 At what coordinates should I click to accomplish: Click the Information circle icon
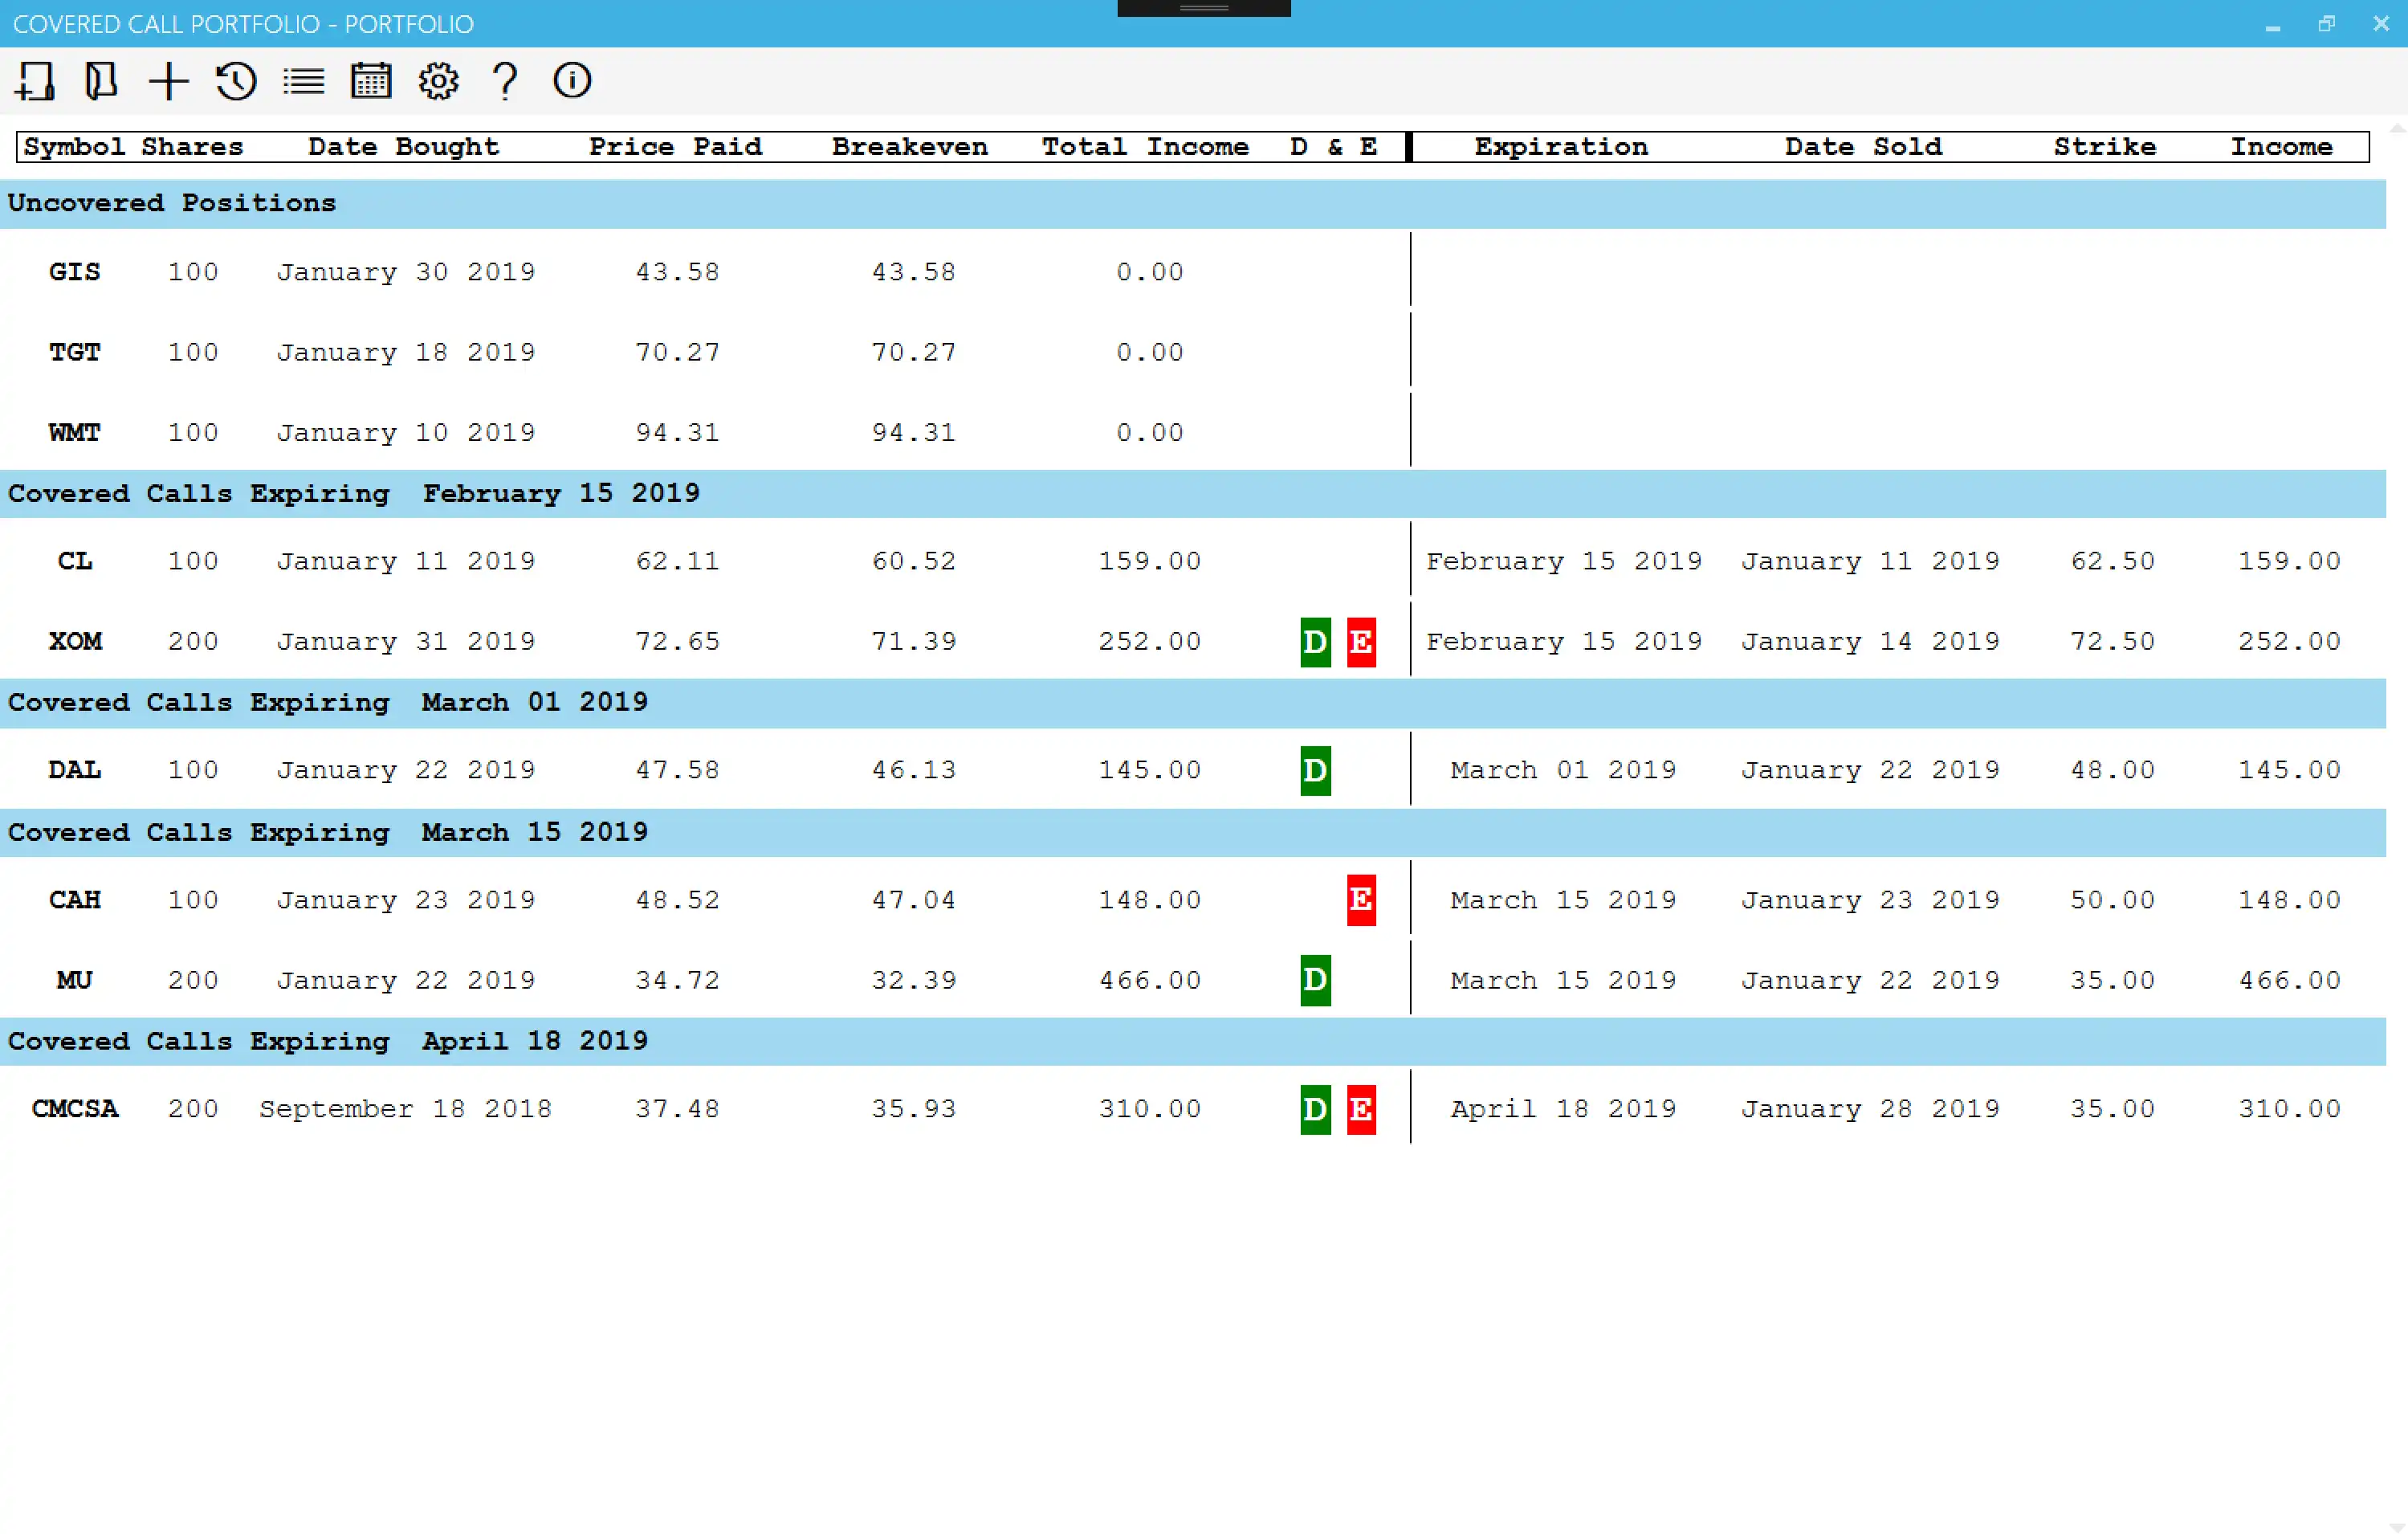click(x=572, y=81)
